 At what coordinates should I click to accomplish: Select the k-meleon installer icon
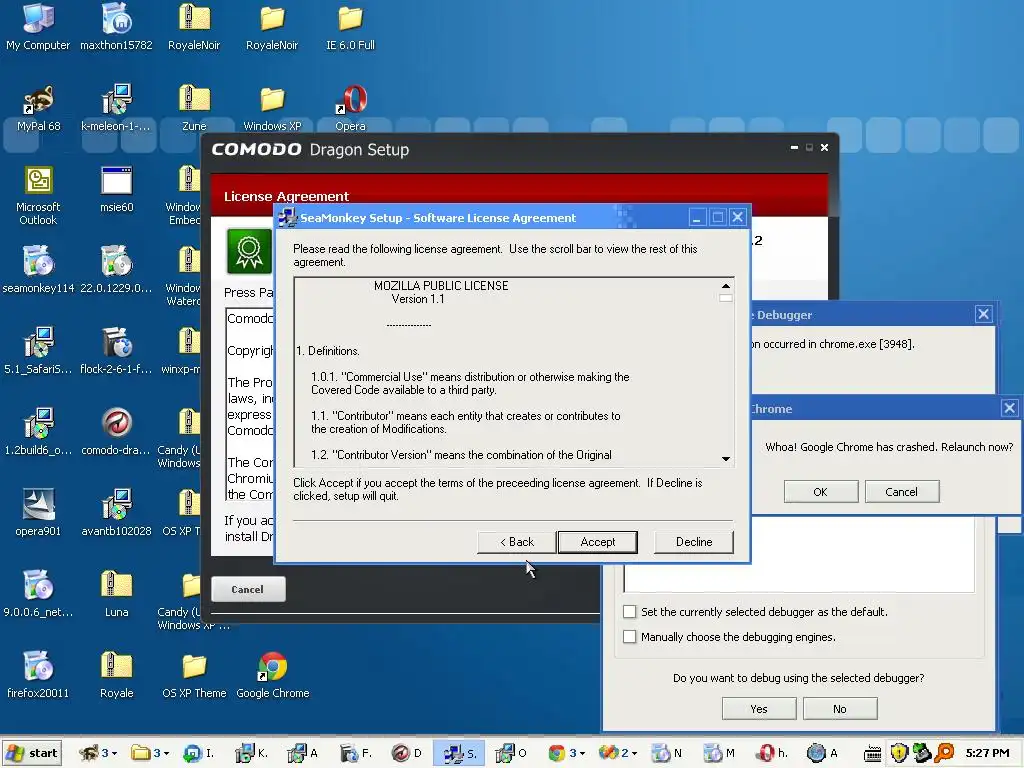click(116, 107)
